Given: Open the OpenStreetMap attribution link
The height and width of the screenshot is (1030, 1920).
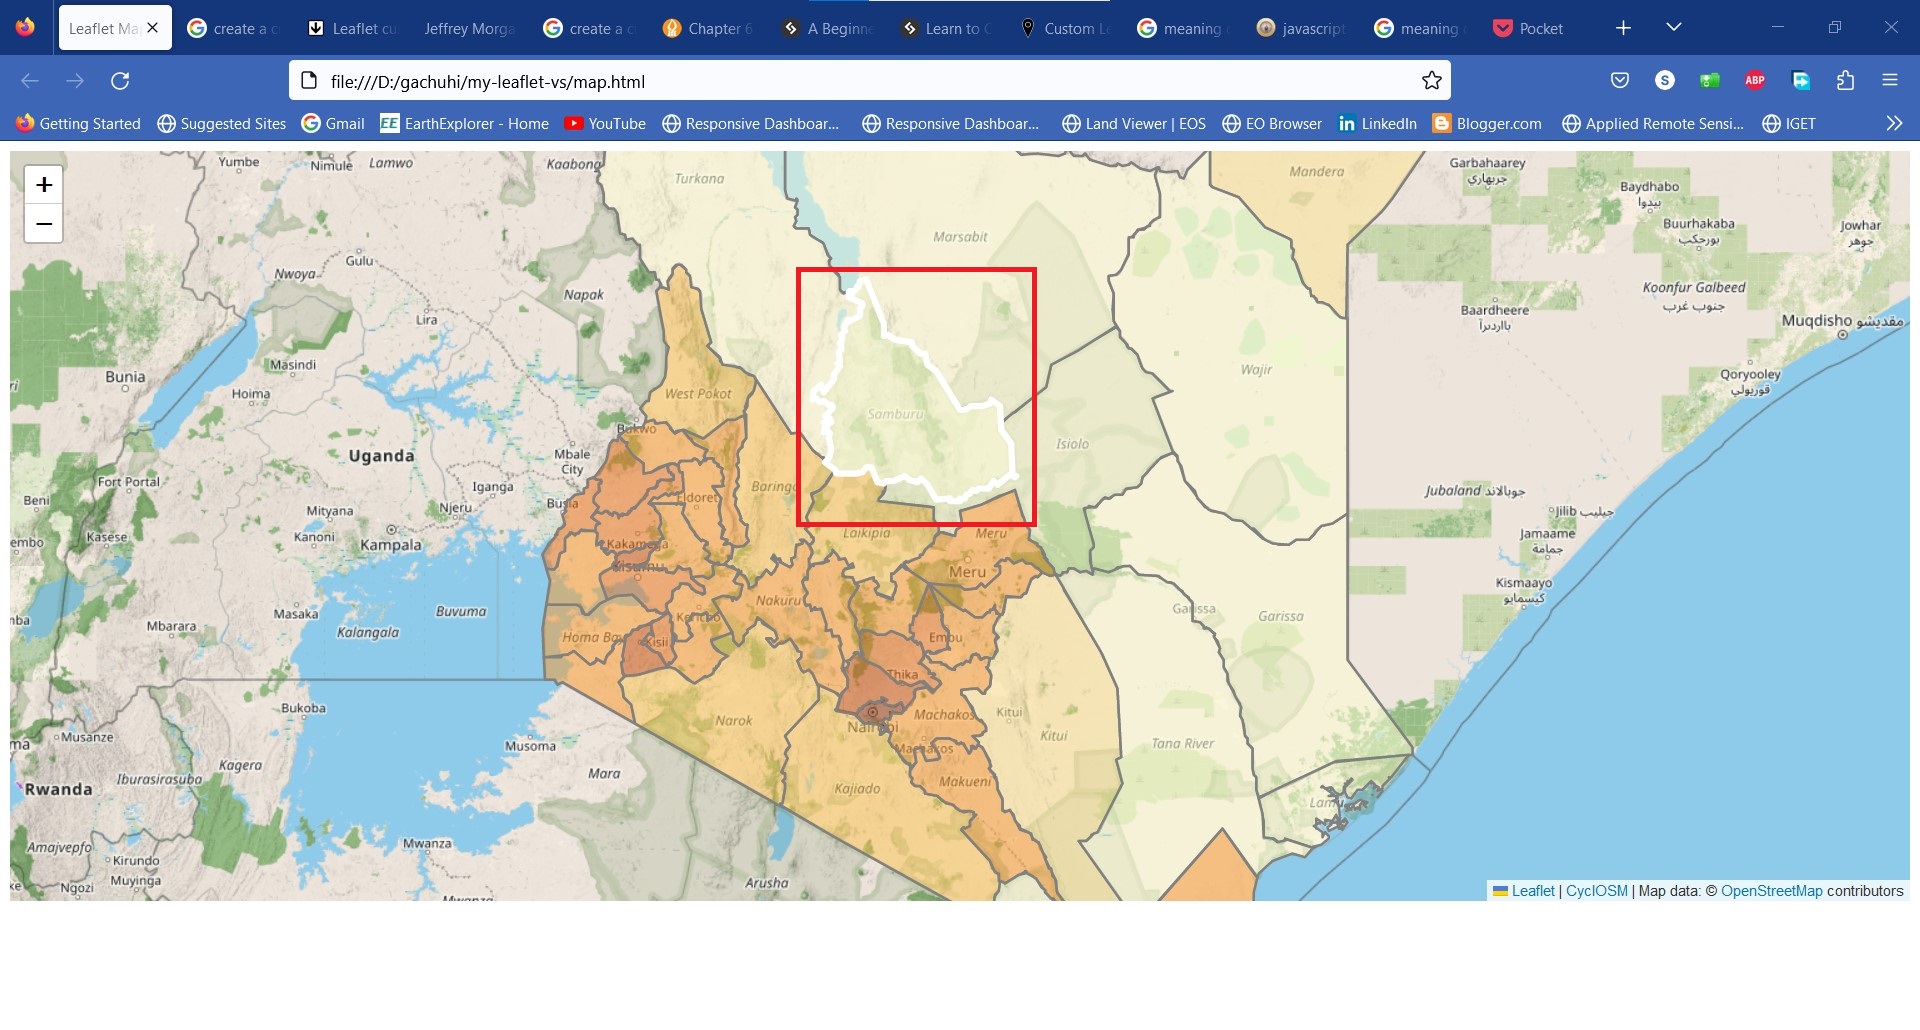Looking at the screenshot, I should 1771,891.
